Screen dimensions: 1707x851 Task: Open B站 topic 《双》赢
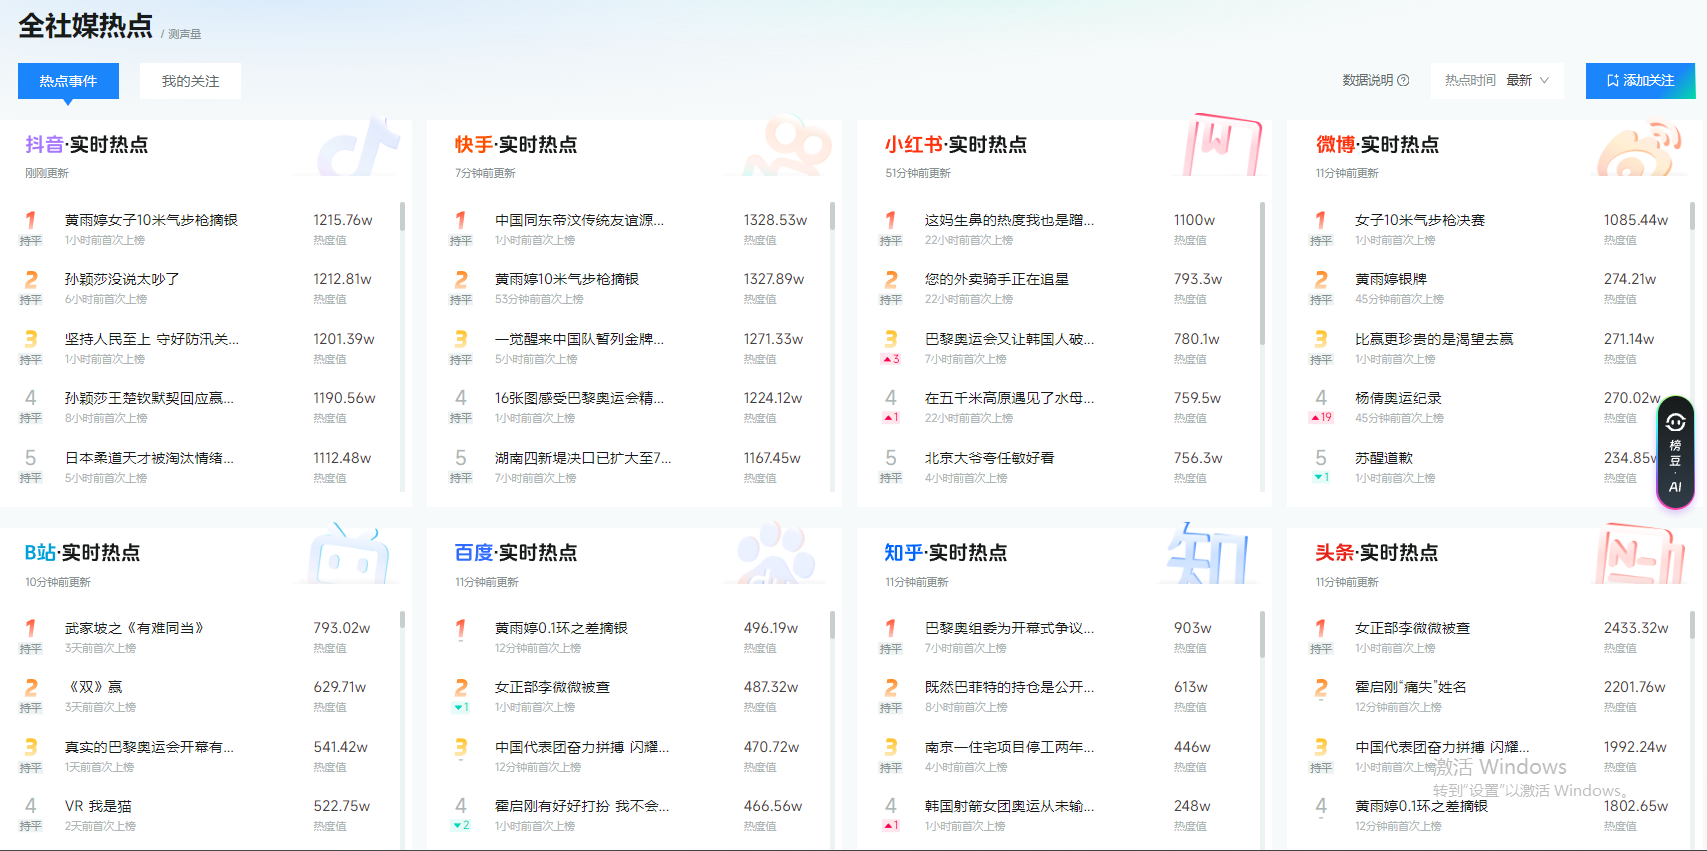click(94, 687)
